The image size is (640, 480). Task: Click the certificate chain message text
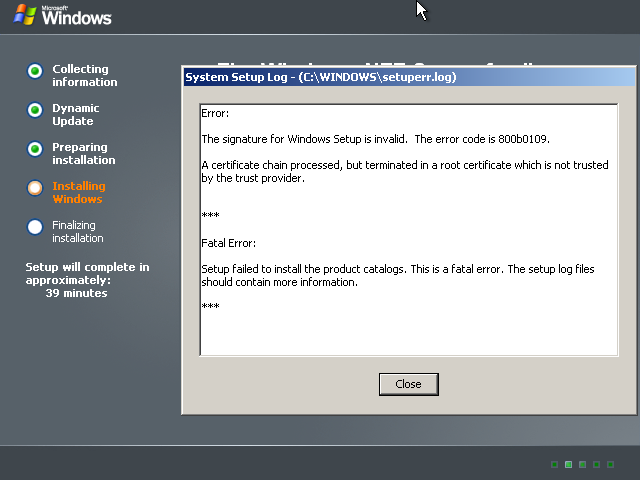coord(405,171)
